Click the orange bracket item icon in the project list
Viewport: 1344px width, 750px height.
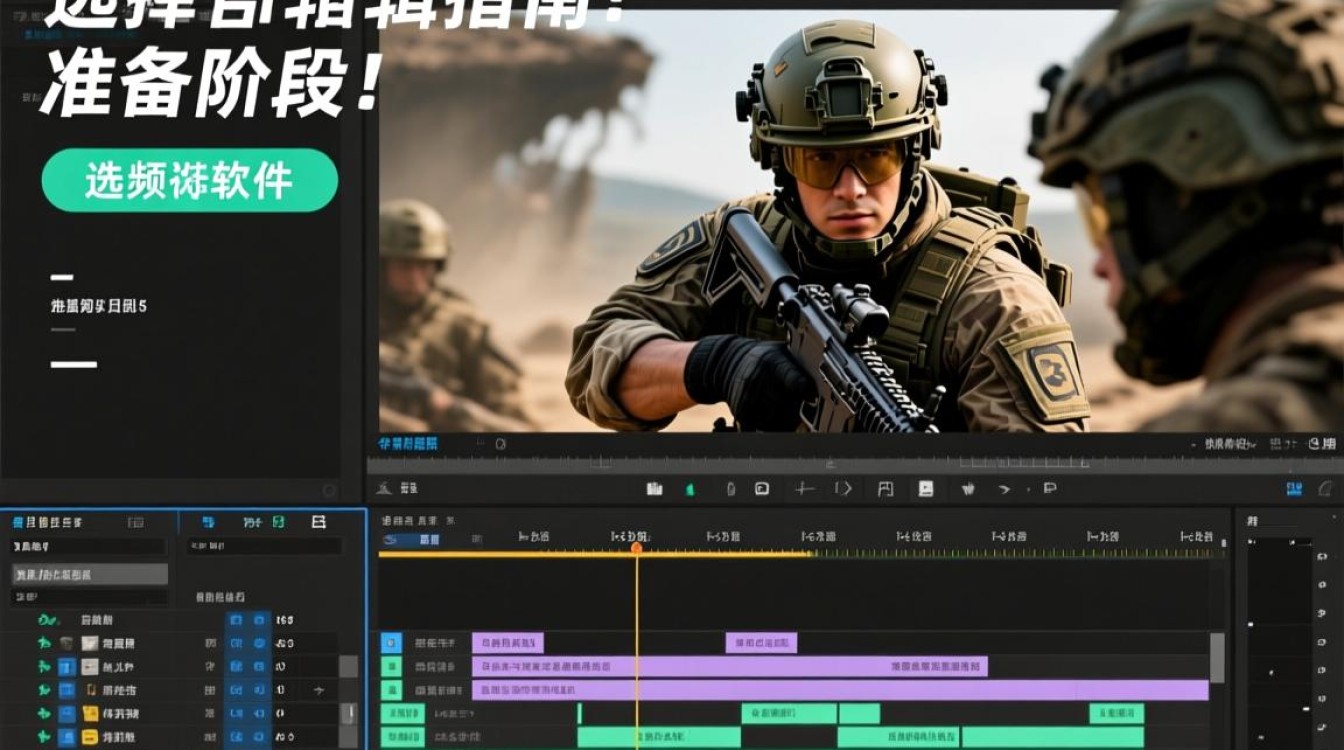click(x=91, y=690)
